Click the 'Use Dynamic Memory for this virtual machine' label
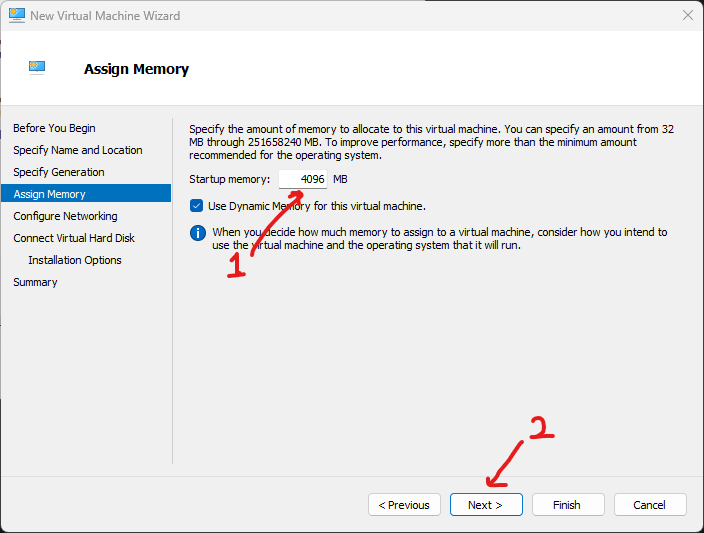This screenshot has height=533, width=704. point(316,206)
